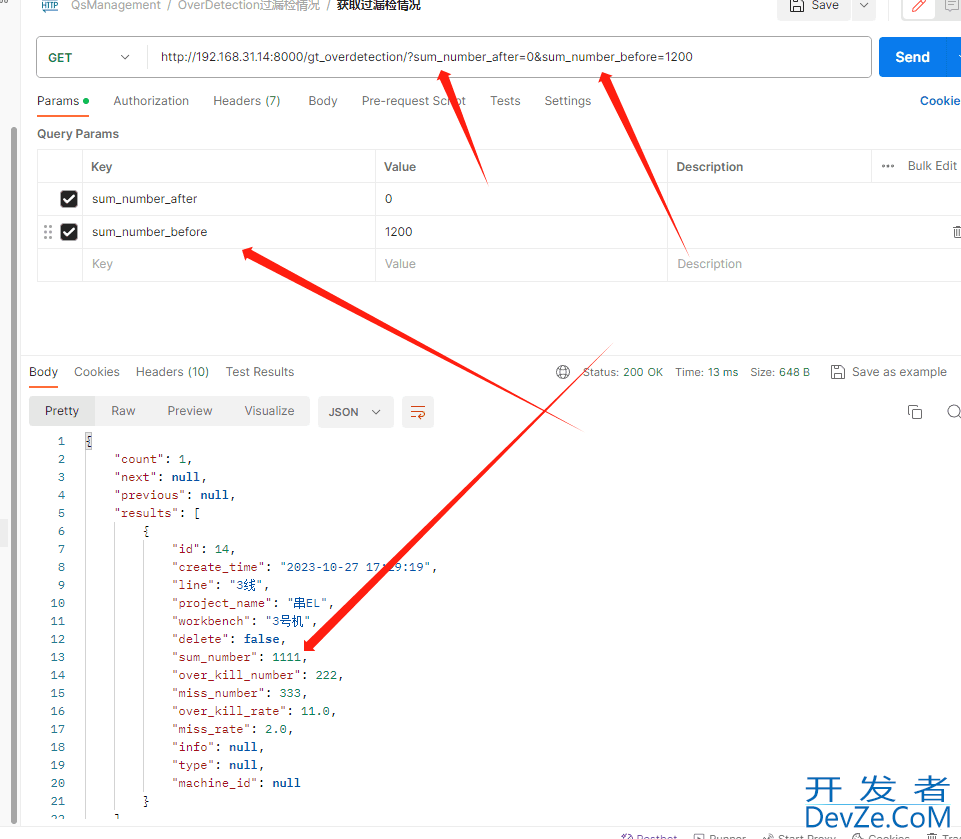Click the request URL input field
961x839 pixels.
point(509,57)
